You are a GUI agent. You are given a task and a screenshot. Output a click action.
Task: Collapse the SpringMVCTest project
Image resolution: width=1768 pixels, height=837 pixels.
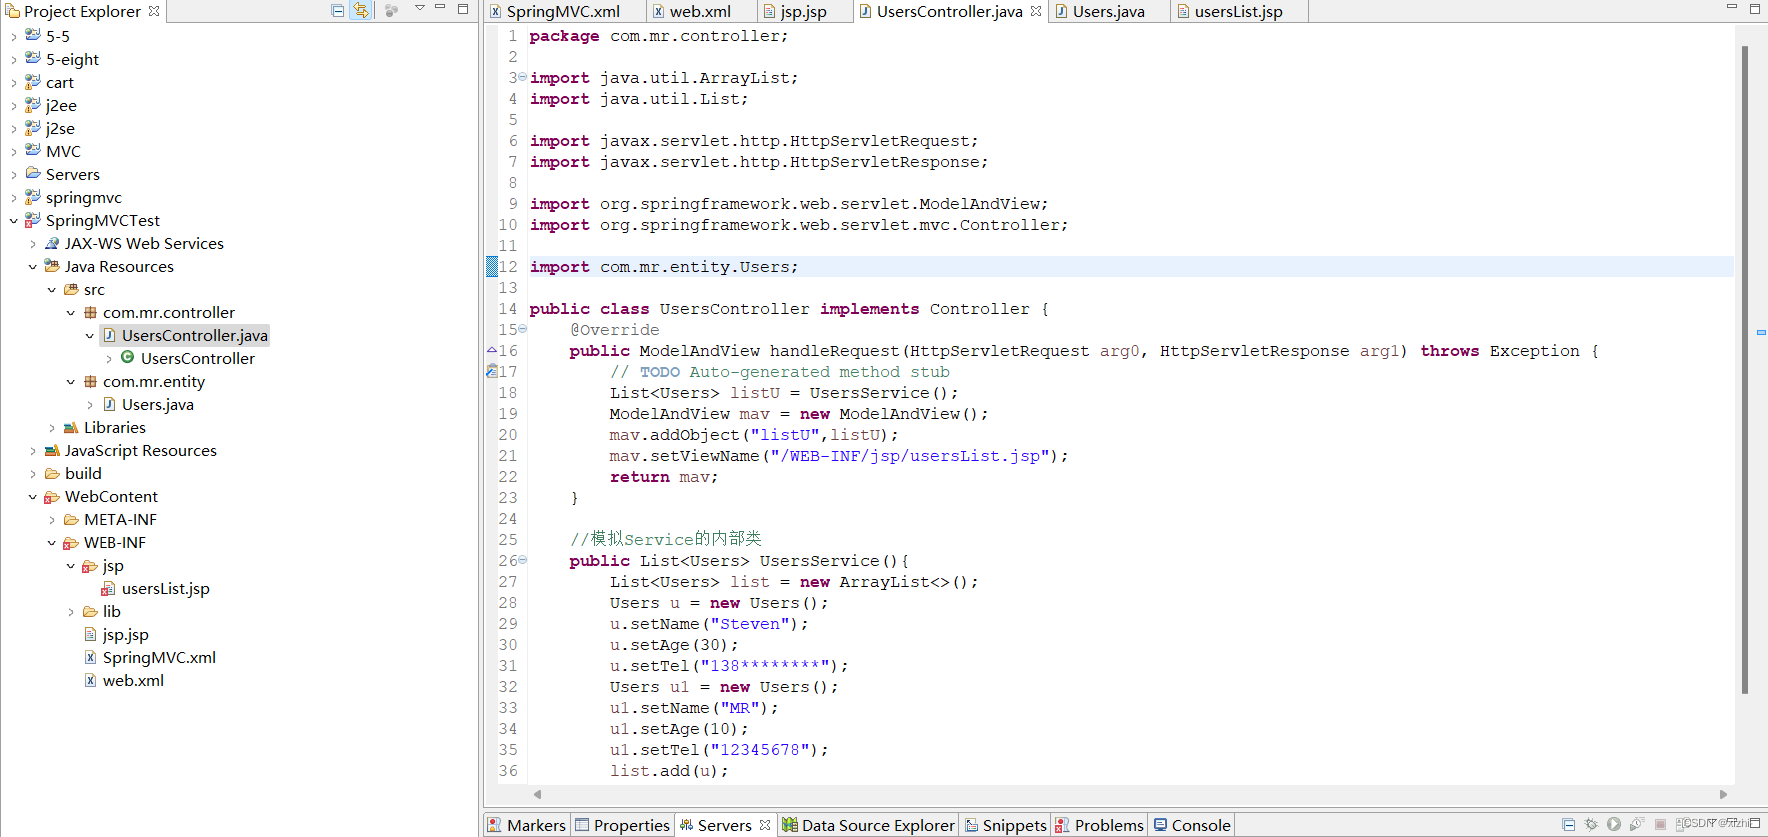(x=13, y=221)
